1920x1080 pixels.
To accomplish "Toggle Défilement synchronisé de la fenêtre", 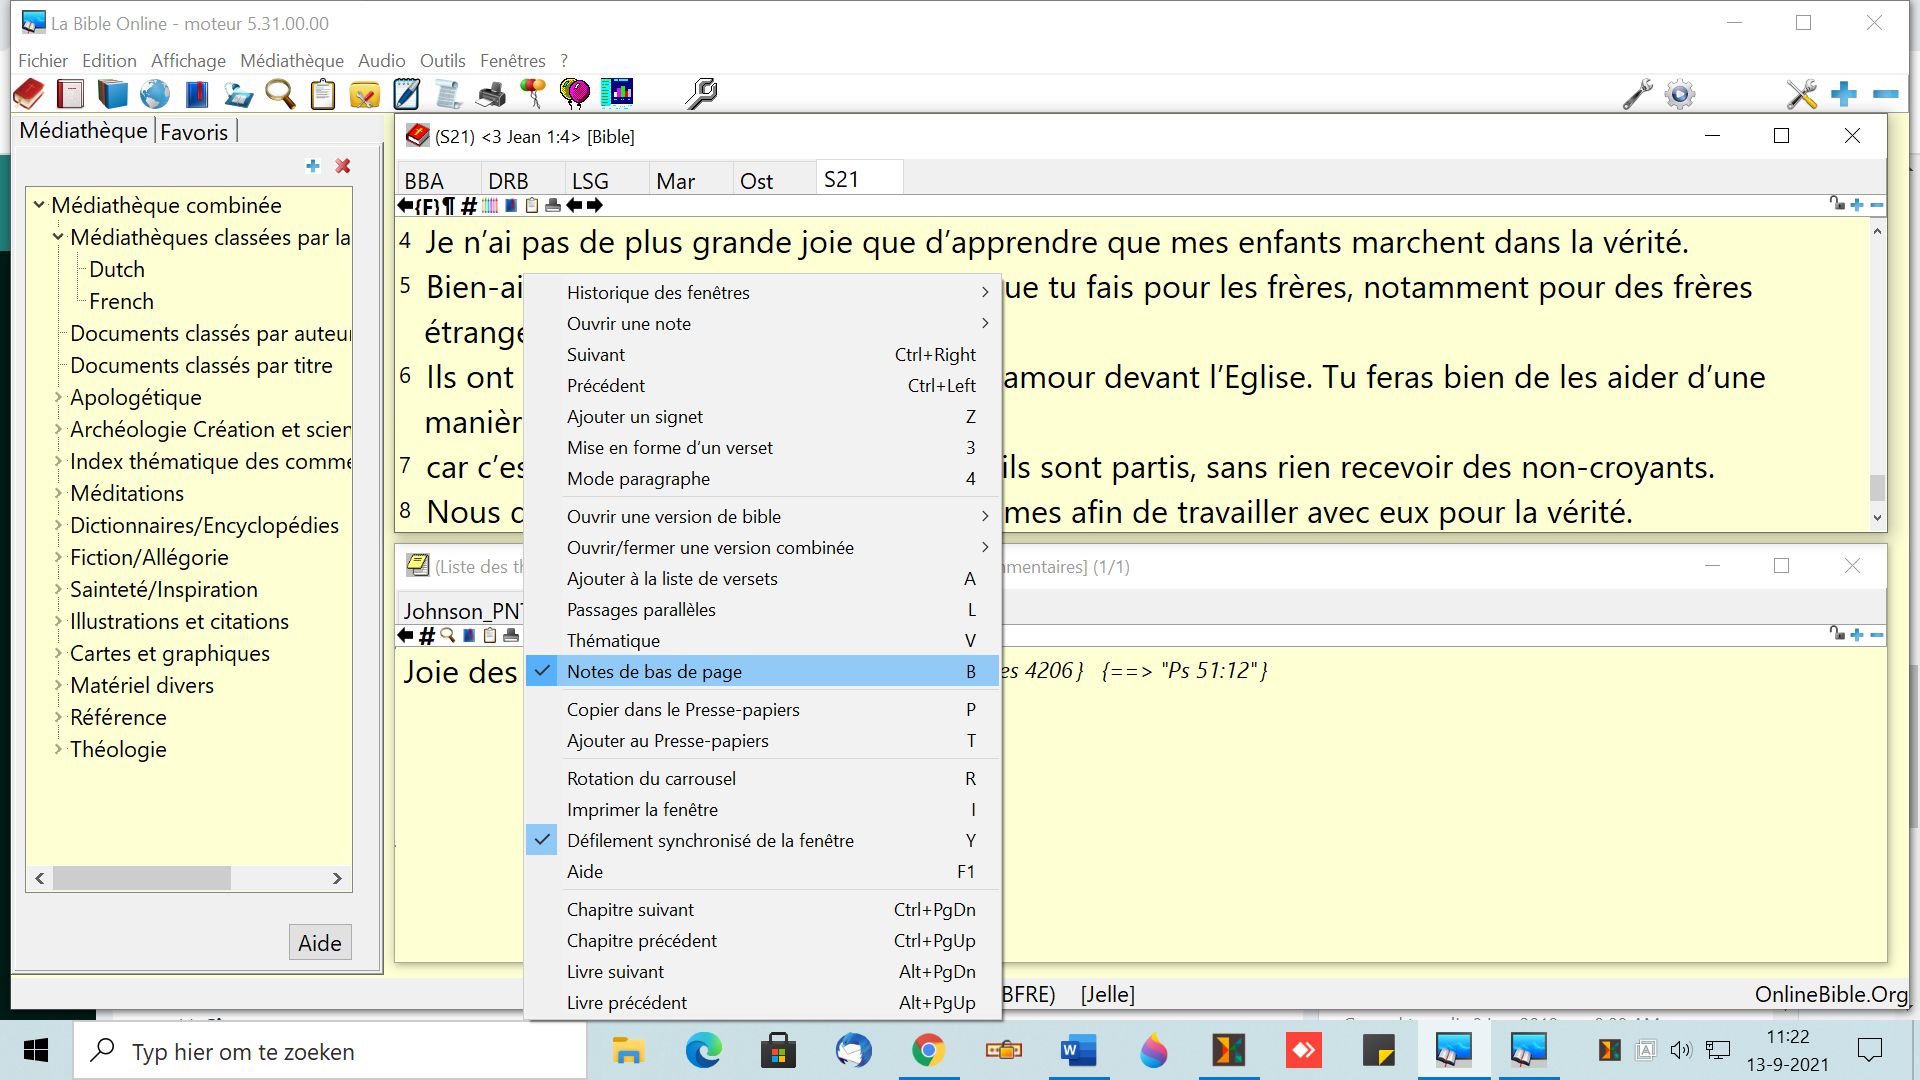I will pyautogui.click(x=710, y=841).
